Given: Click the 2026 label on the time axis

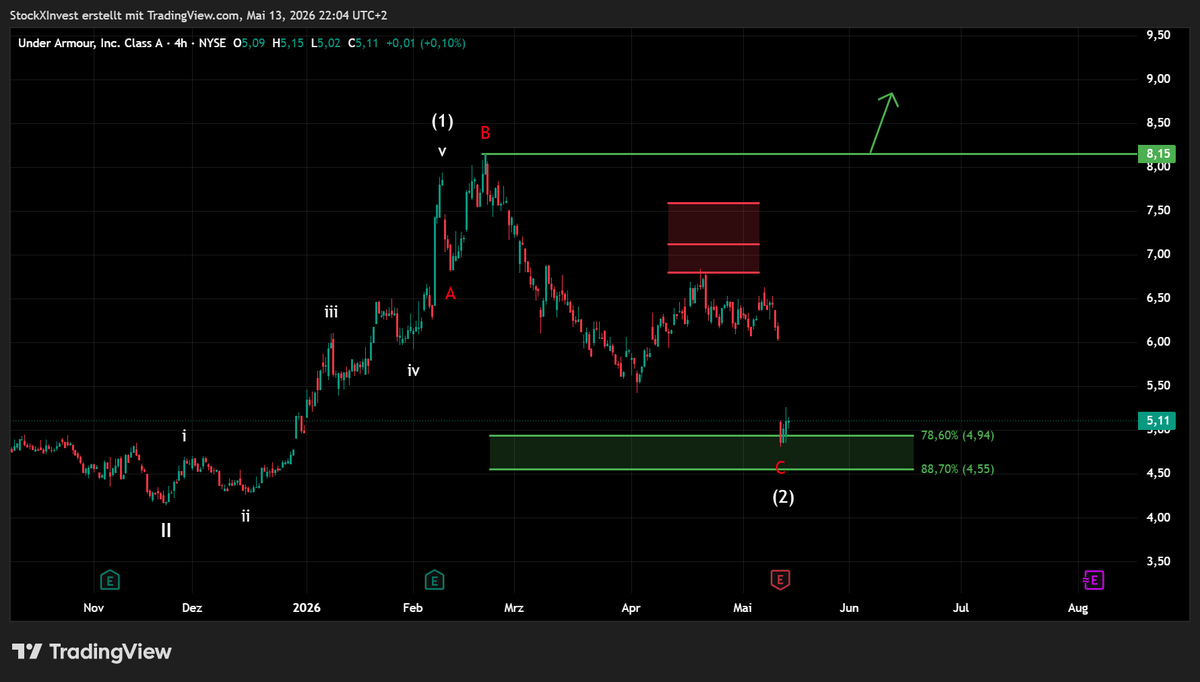Looking at the screenshot, I should (x=306, y=607).
